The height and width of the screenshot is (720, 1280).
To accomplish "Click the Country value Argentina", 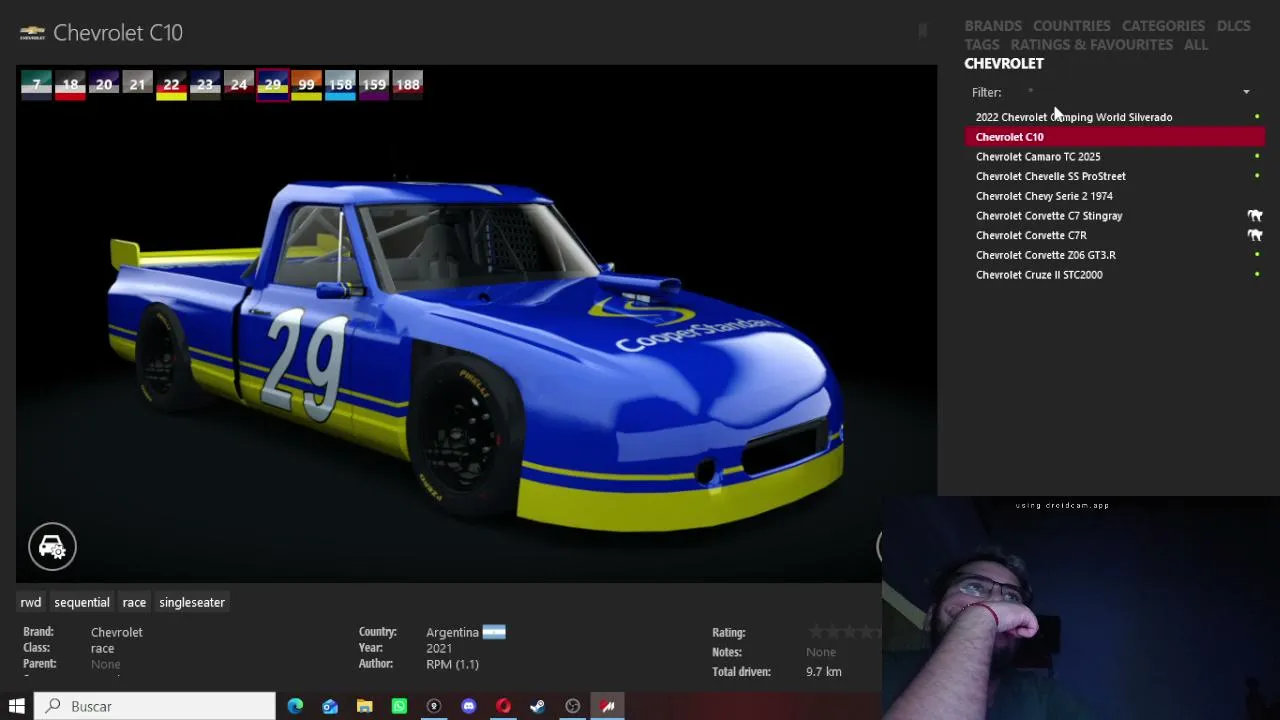I will pyautogui.click(x=452, y=632).
